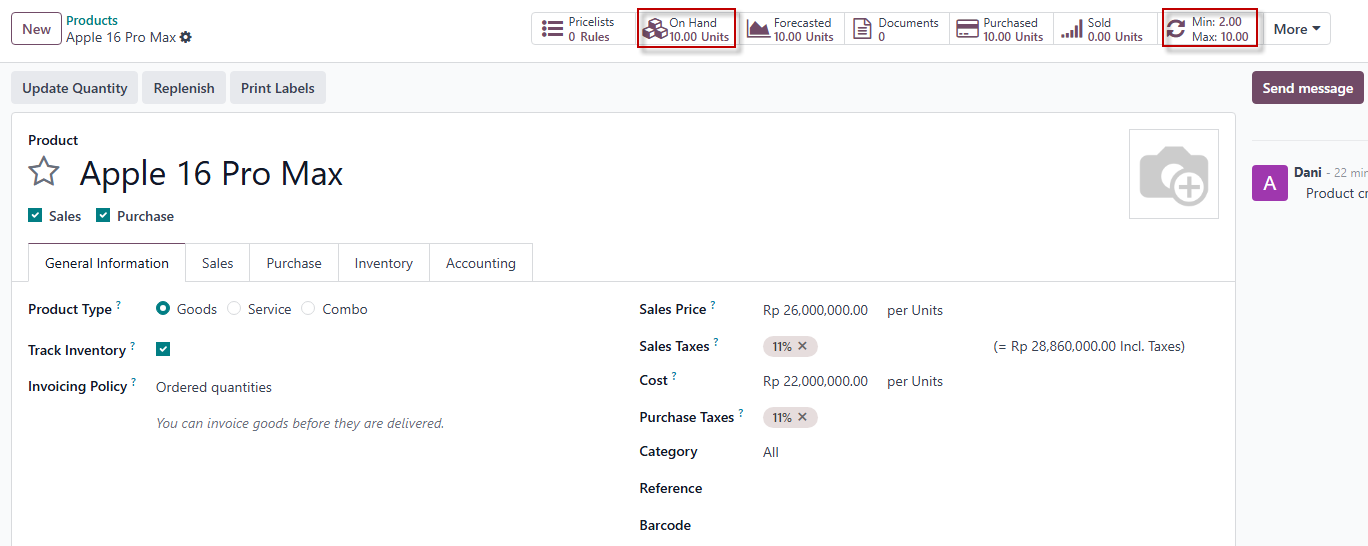This screenshot has width=1368, height=546.
Task: Open the gear settings icon beside Apple 16 Pro Max
Action: pyautogui.click(x=186, y=37)
